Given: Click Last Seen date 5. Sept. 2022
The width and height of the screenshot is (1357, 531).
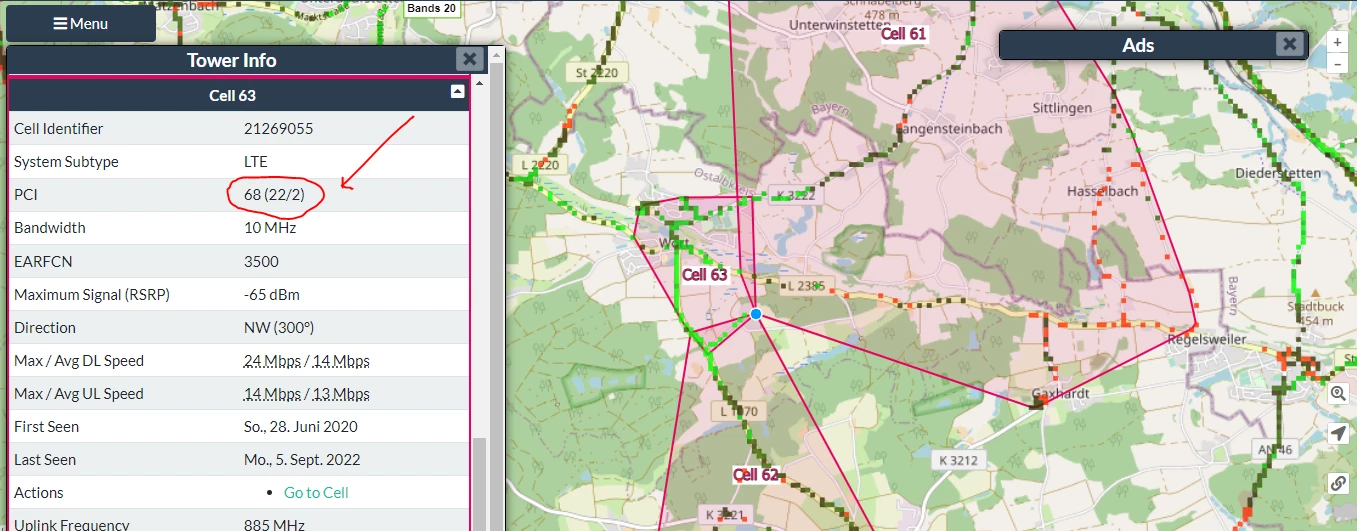Looking at the screenshot, I should (x=303, y=459).
